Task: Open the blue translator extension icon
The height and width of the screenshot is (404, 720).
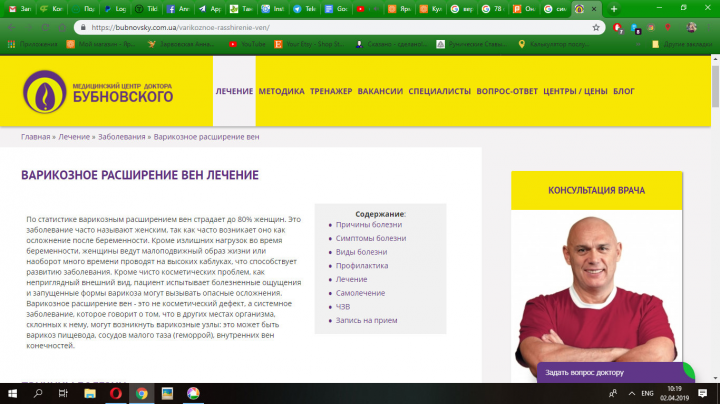Action: point(636,28)
